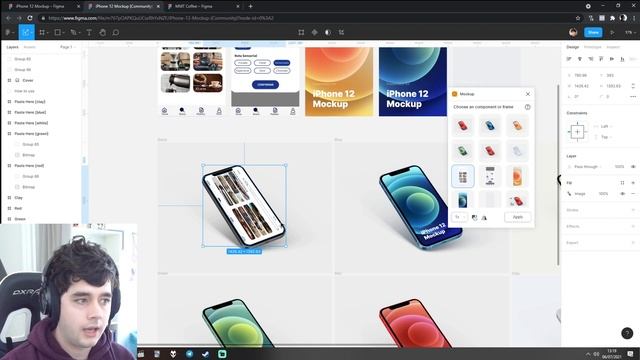The image size is (640, 360).
Task: Click the flip icon left of Apply
Action: (484, 218)
